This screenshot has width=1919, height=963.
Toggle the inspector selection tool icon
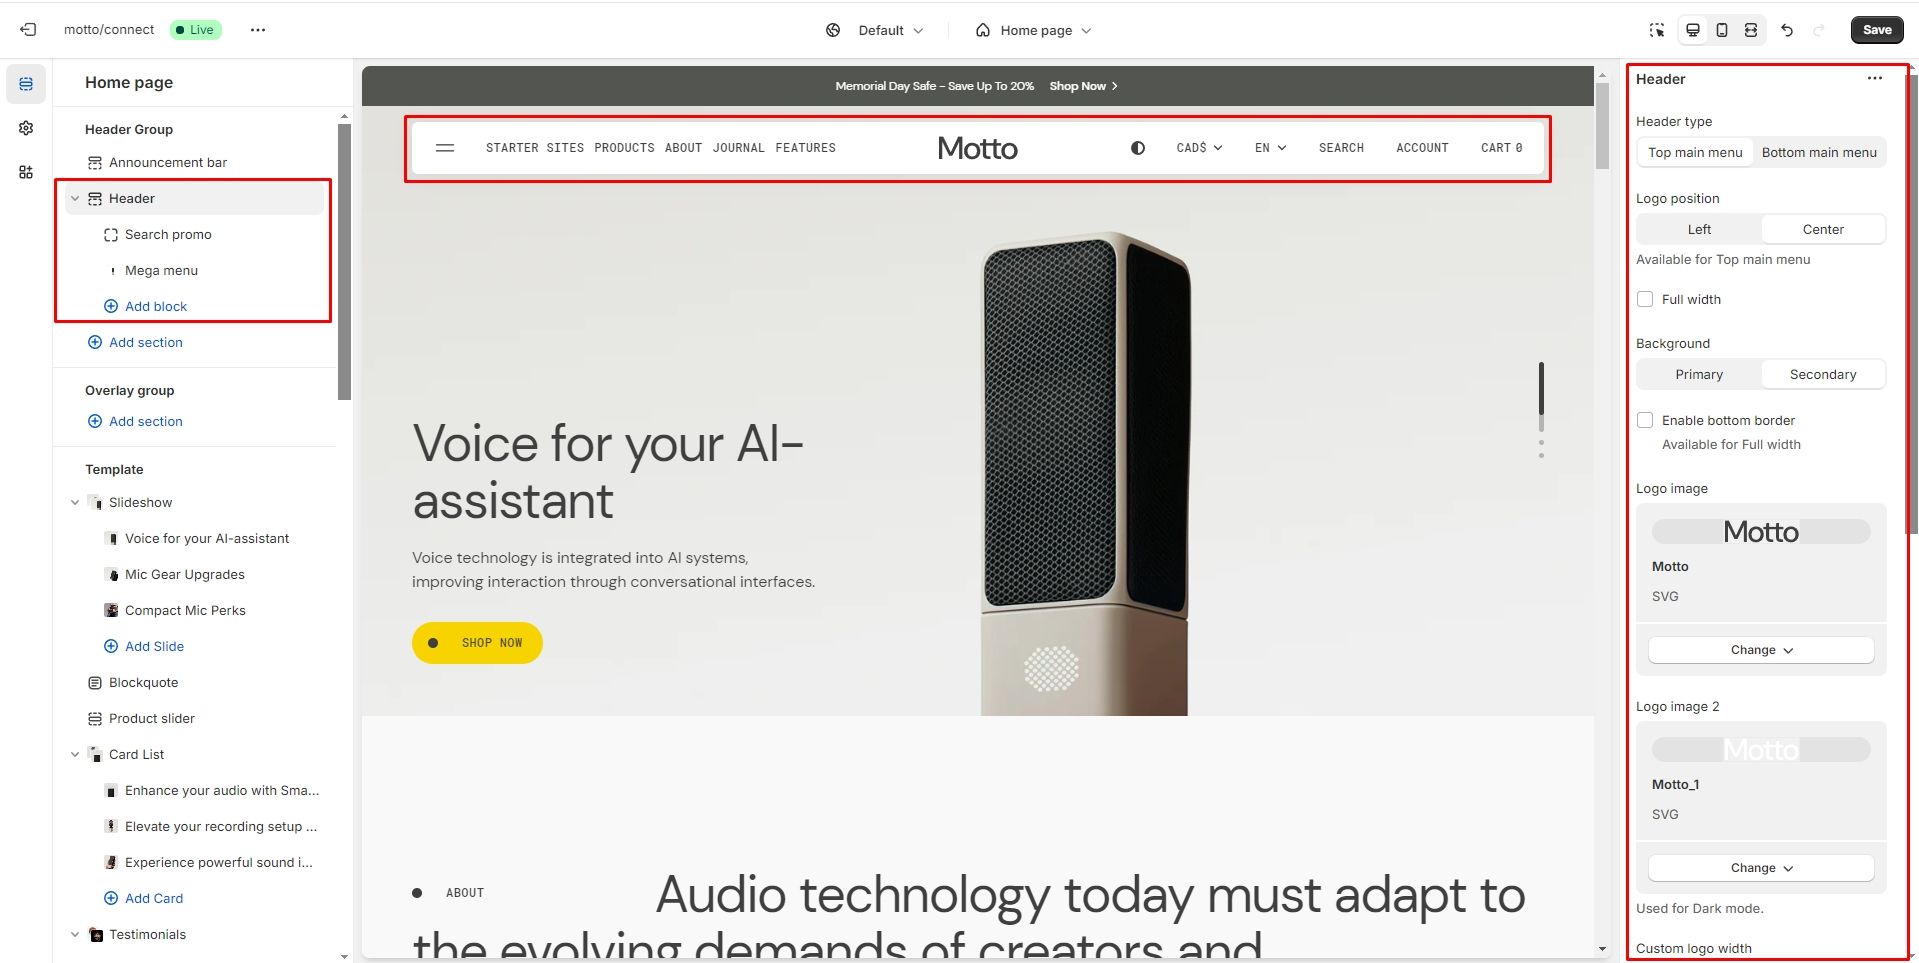[1657, 30]
